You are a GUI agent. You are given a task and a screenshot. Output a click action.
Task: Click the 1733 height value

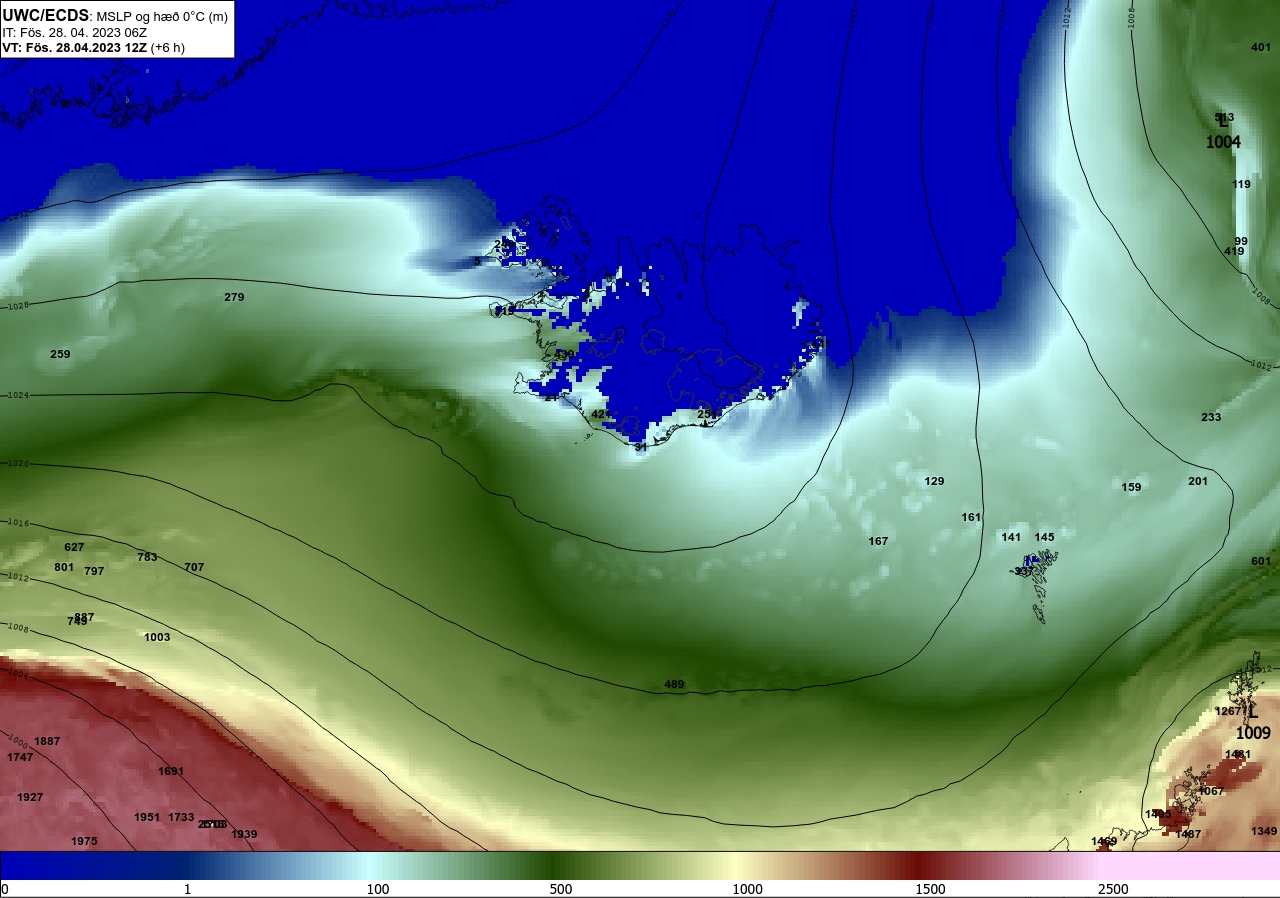pos(181,817)
